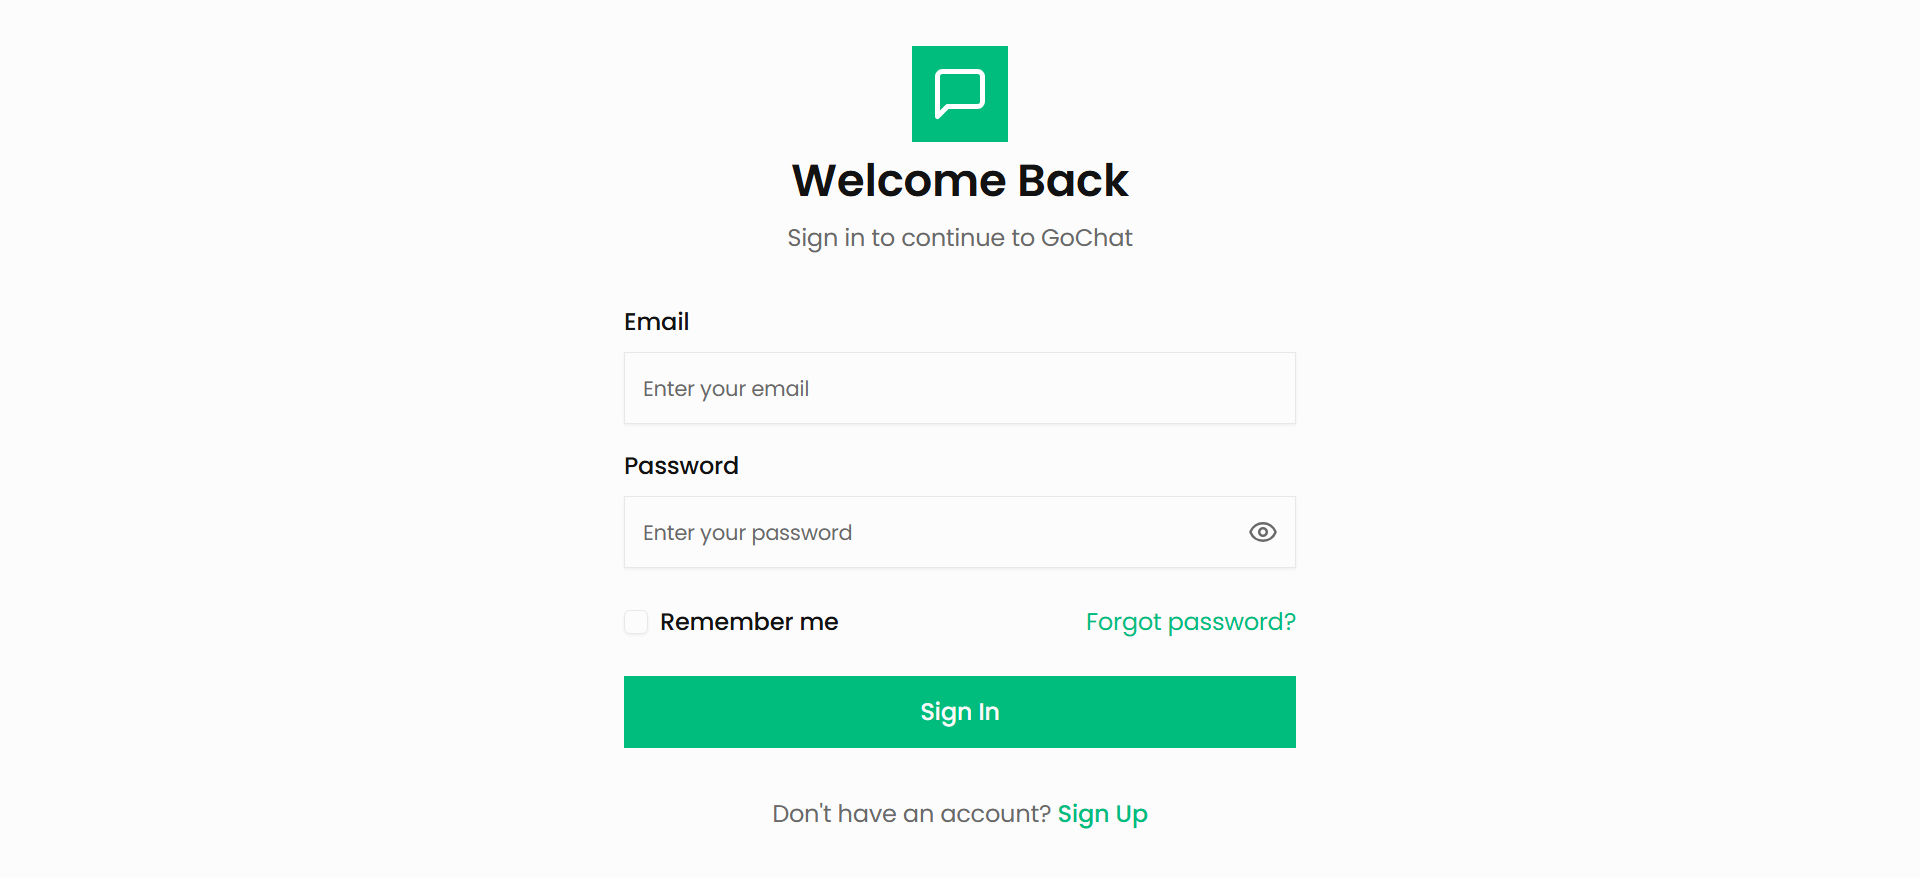This screenshot has height=878, width=1920.
Task: Click the Remember me label text
Action: click(749, 622)
